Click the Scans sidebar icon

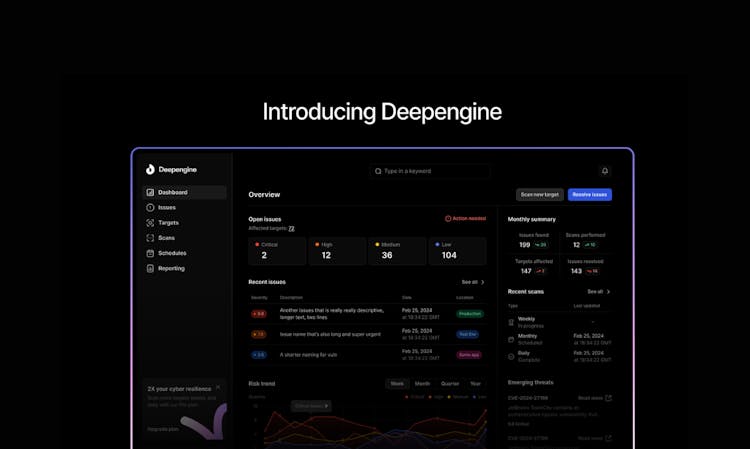150,238
